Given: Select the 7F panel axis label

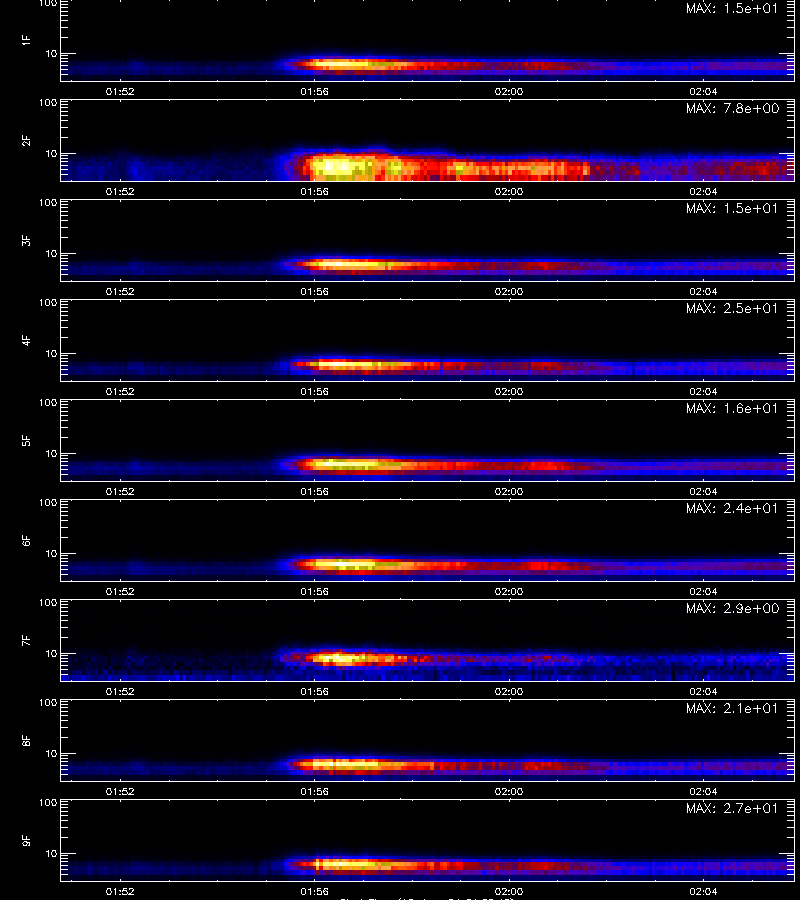Looking at the screenshot, I should point(26,641).
